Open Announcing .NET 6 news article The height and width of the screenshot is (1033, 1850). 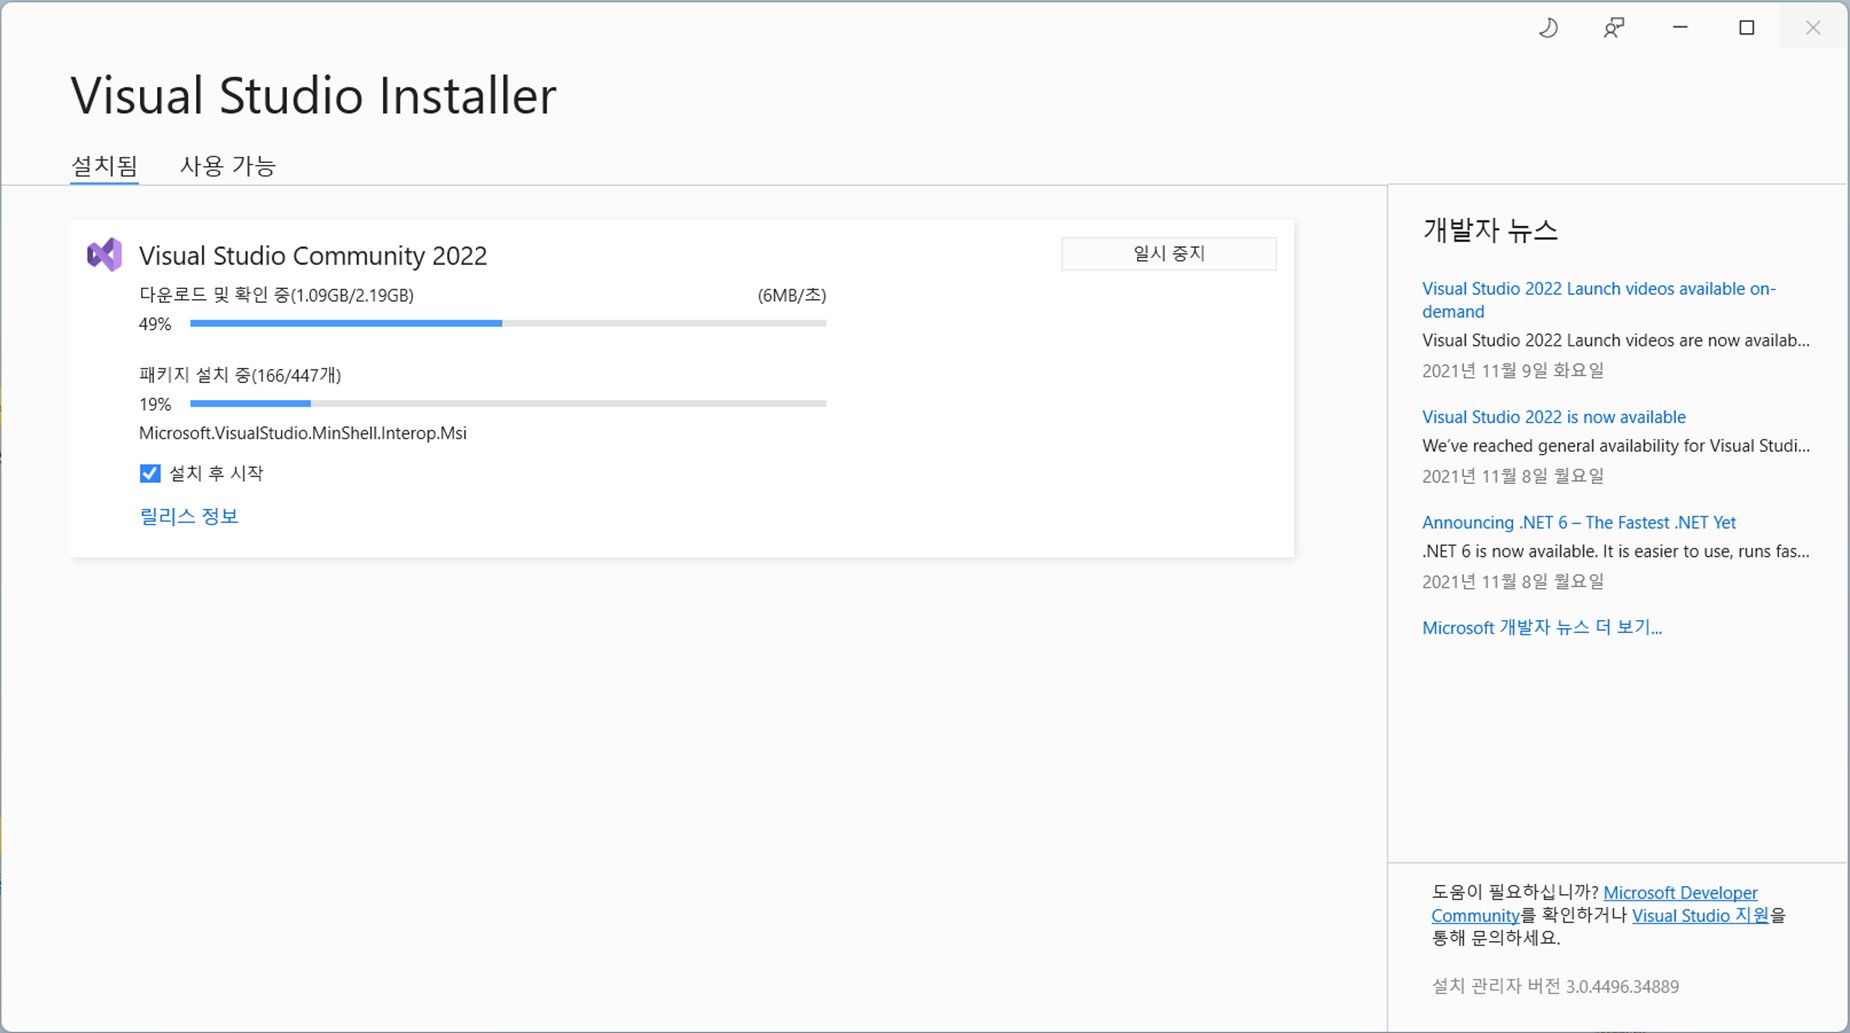point(1579,522)
